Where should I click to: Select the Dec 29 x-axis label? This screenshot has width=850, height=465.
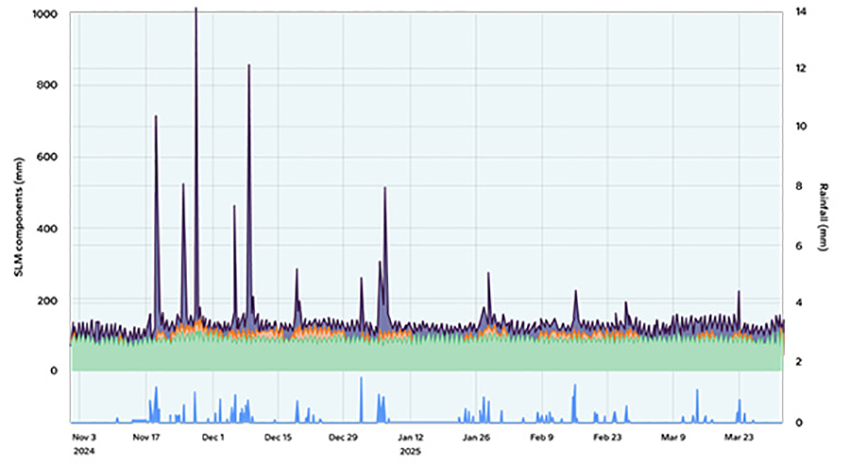pyautogui.click(x=345, y=437)
